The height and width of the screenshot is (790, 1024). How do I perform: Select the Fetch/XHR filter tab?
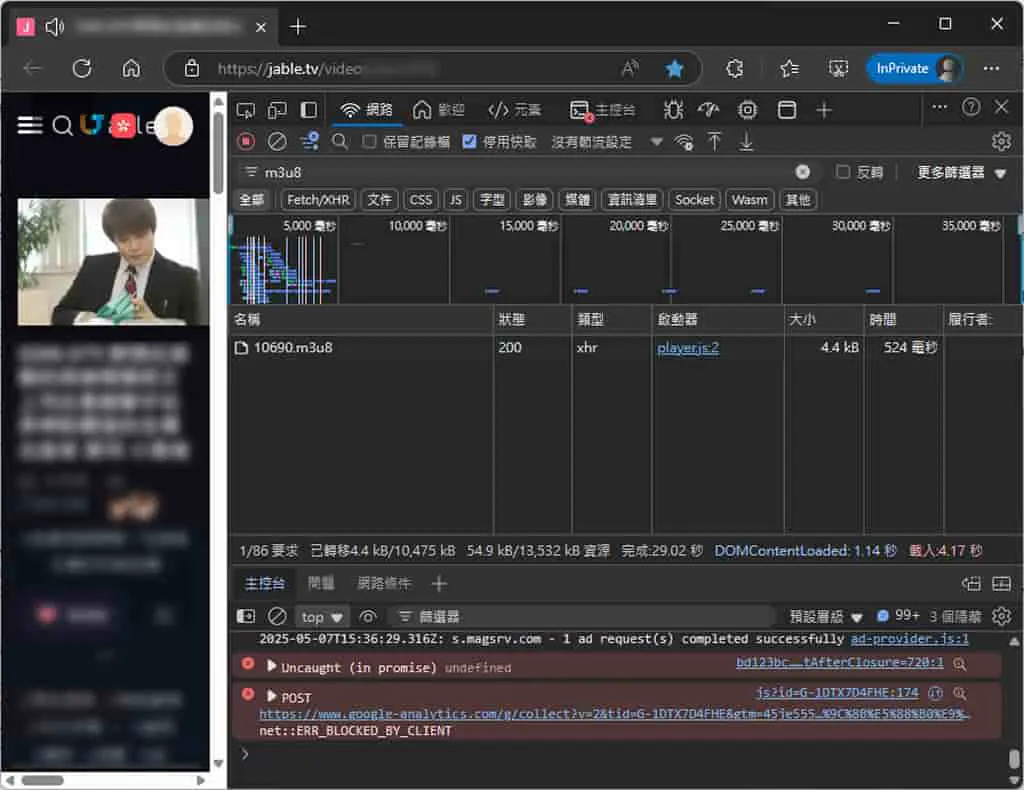(x=318, y=200)
